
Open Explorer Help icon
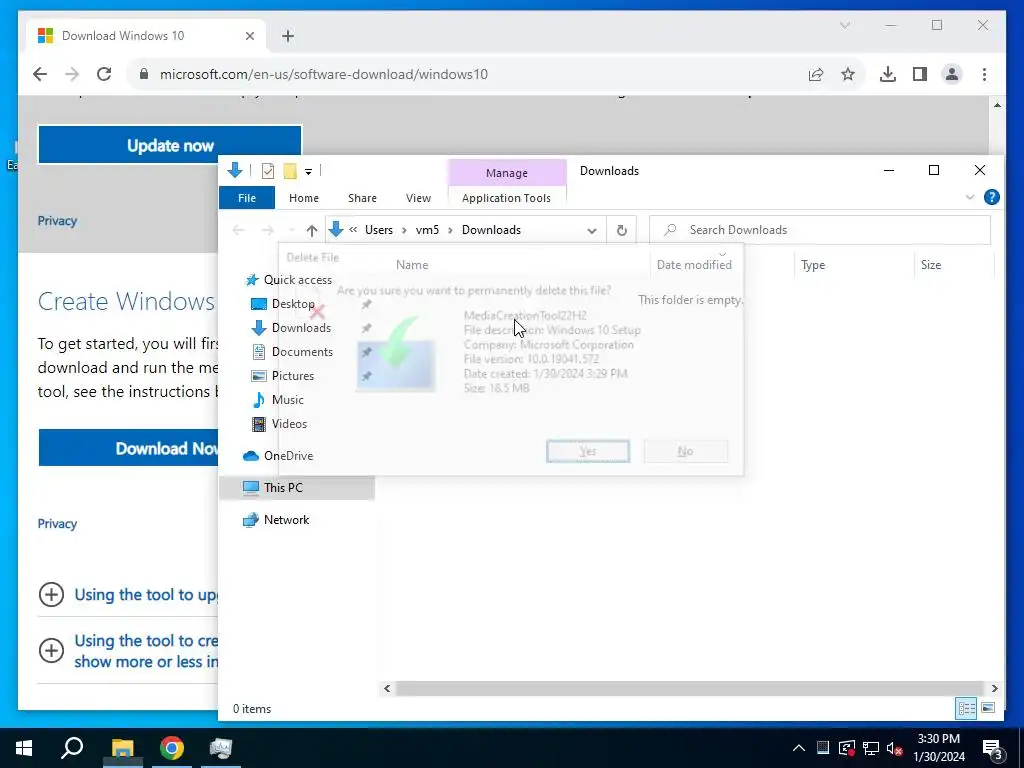991,197
